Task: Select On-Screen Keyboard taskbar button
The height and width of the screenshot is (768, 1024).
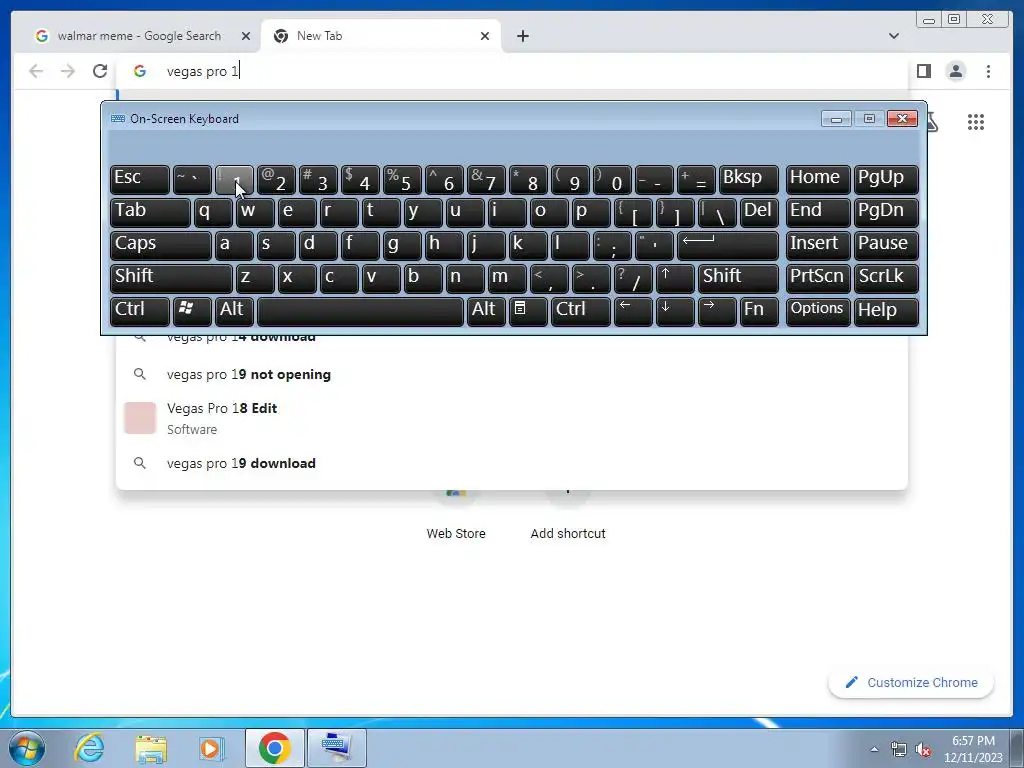Action: [x=337, y=748]
